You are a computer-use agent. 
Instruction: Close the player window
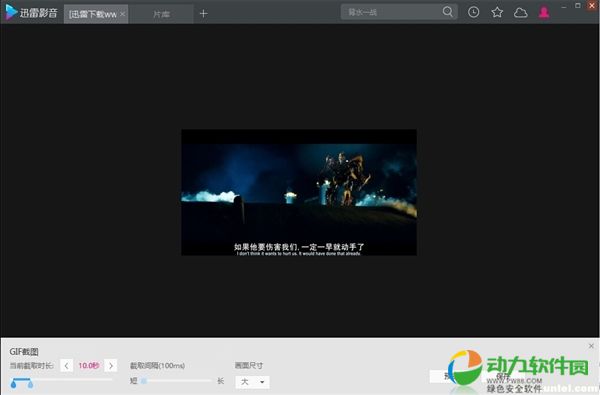pyautogui.click(x=592, y=5)
